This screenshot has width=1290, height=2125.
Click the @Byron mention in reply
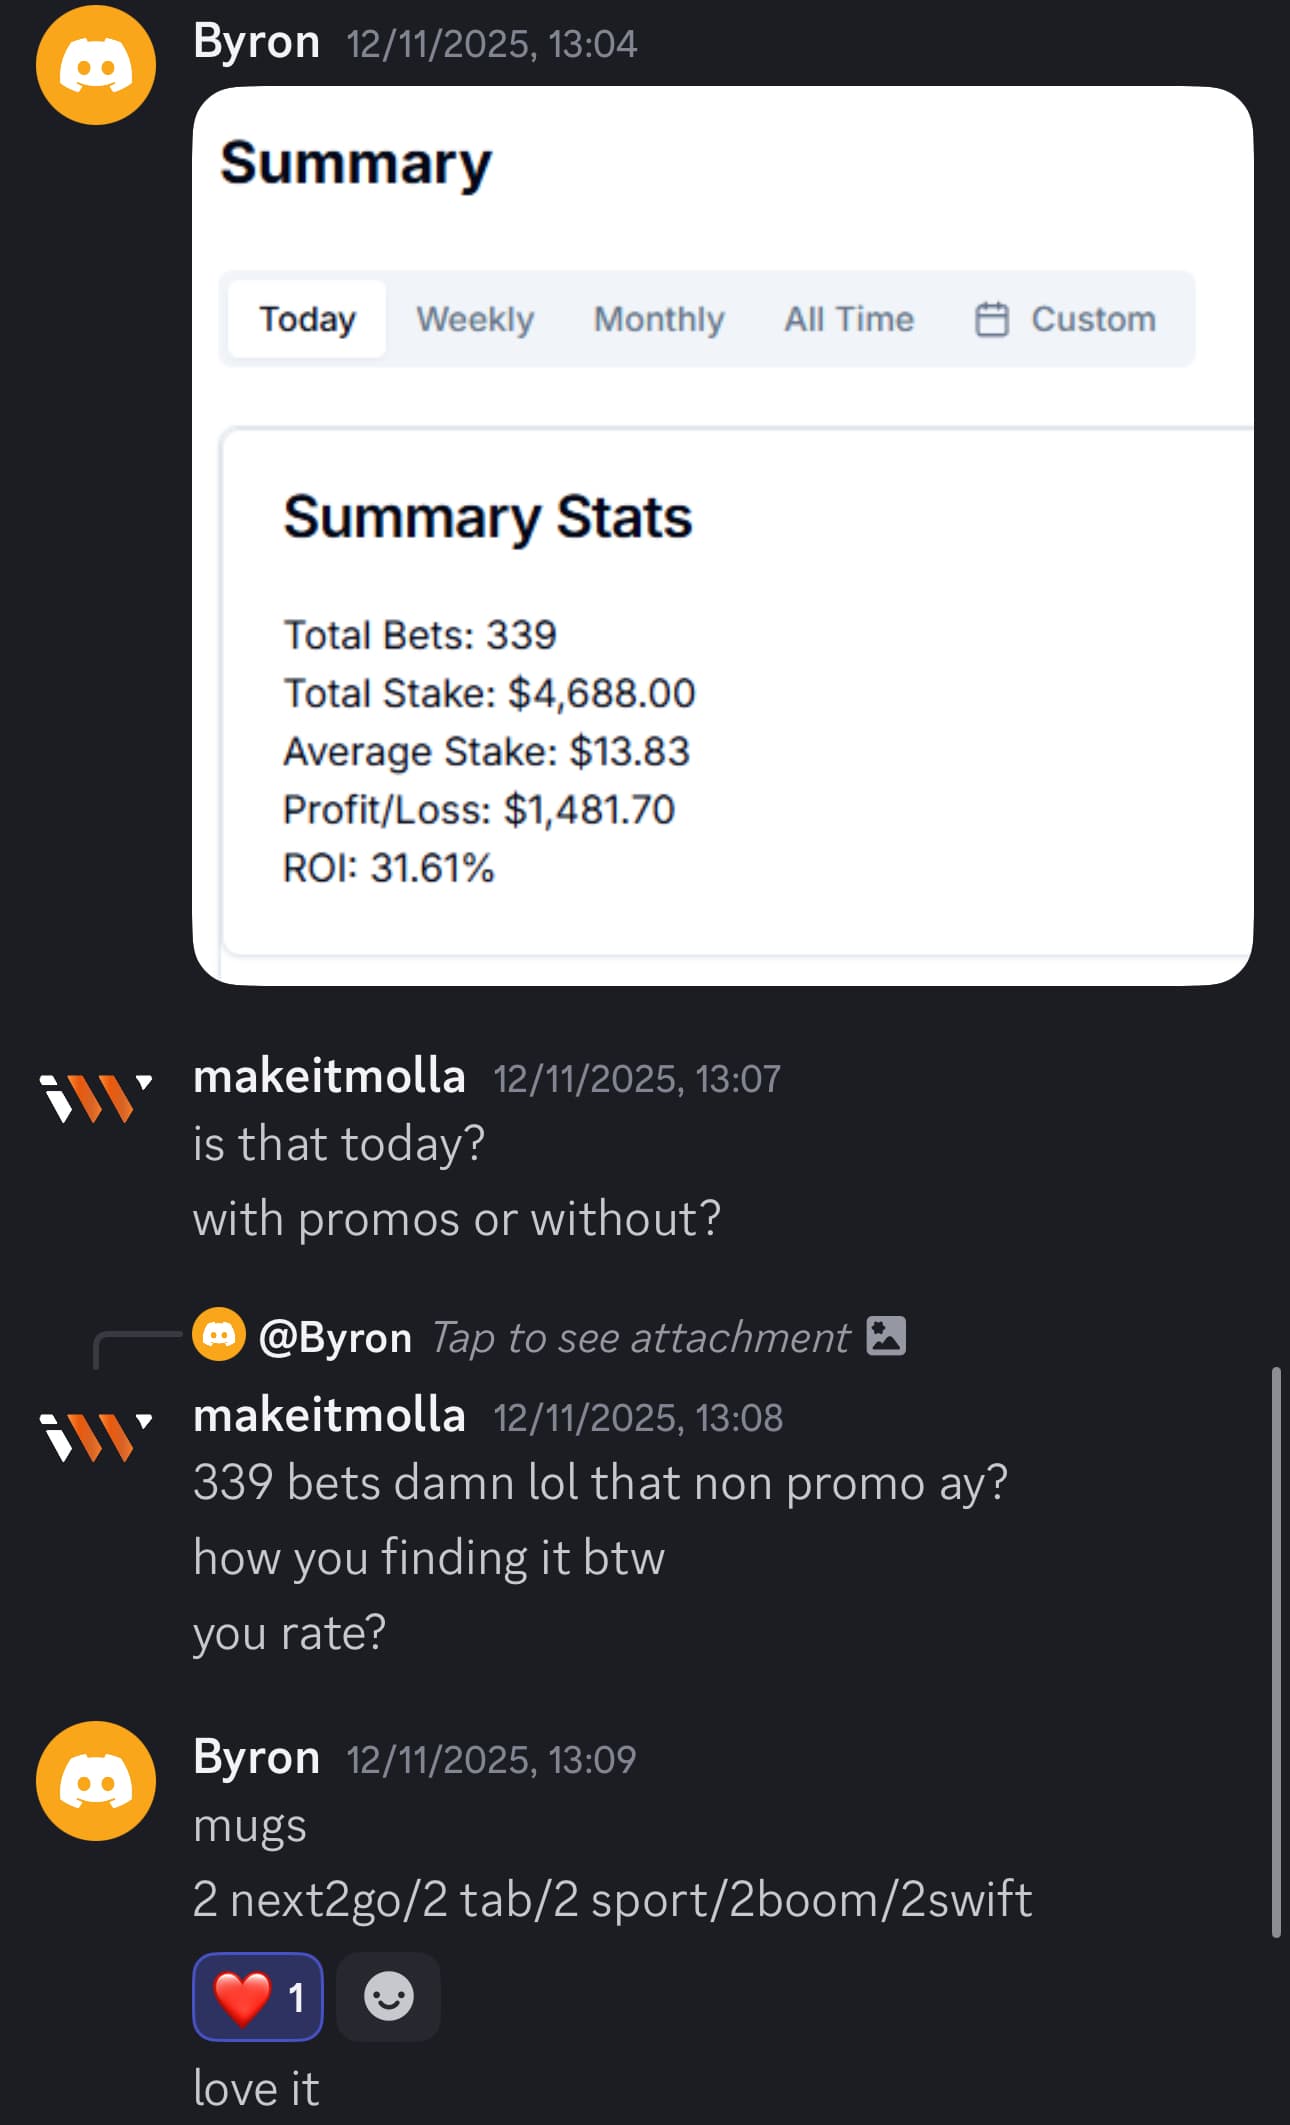335,1338
